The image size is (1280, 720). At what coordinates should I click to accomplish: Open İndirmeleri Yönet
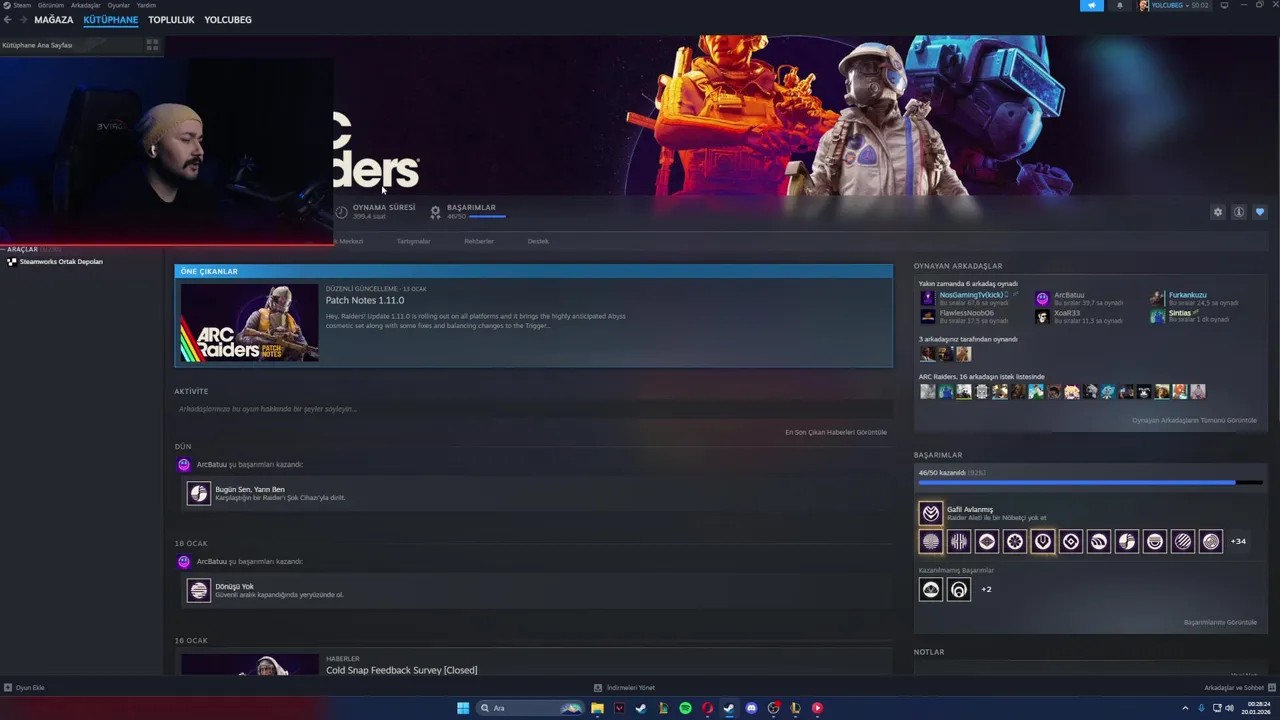(624, 688)
